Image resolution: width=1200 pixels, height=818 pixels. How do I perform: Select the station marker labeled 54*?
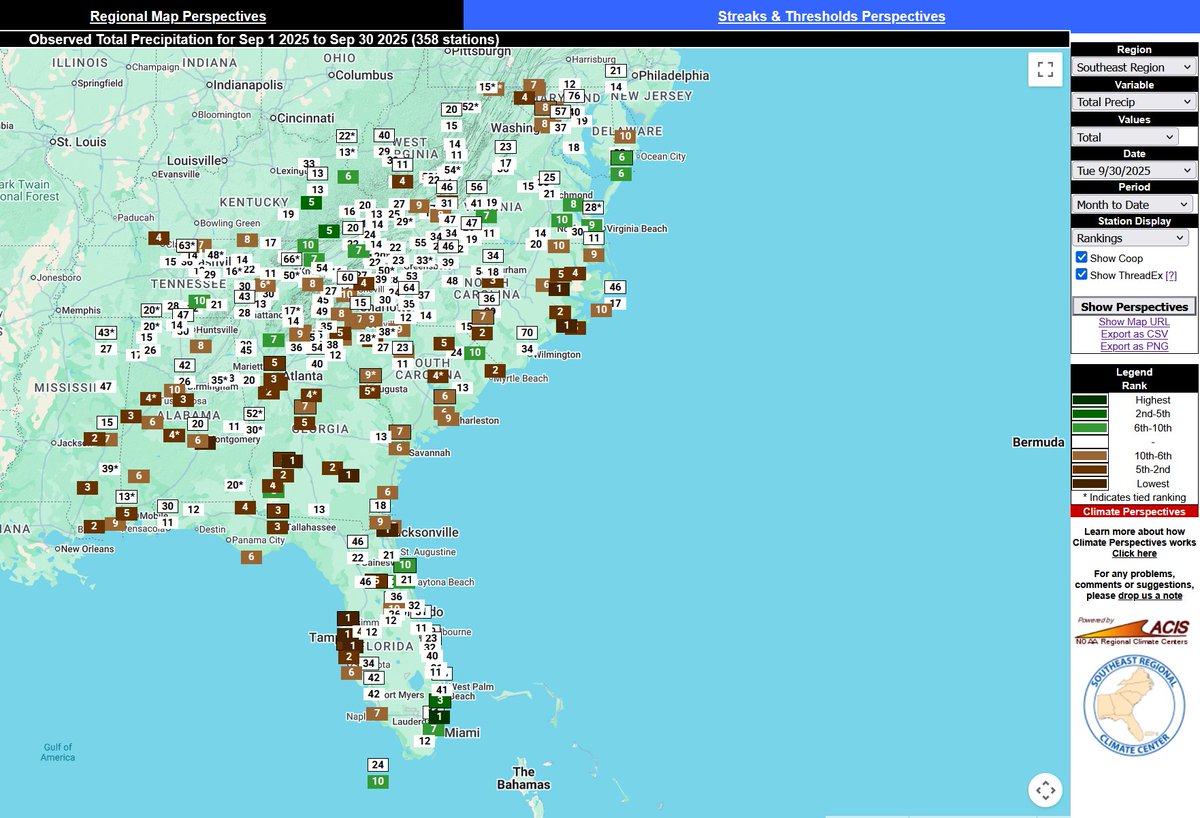[x=453, y=170]
